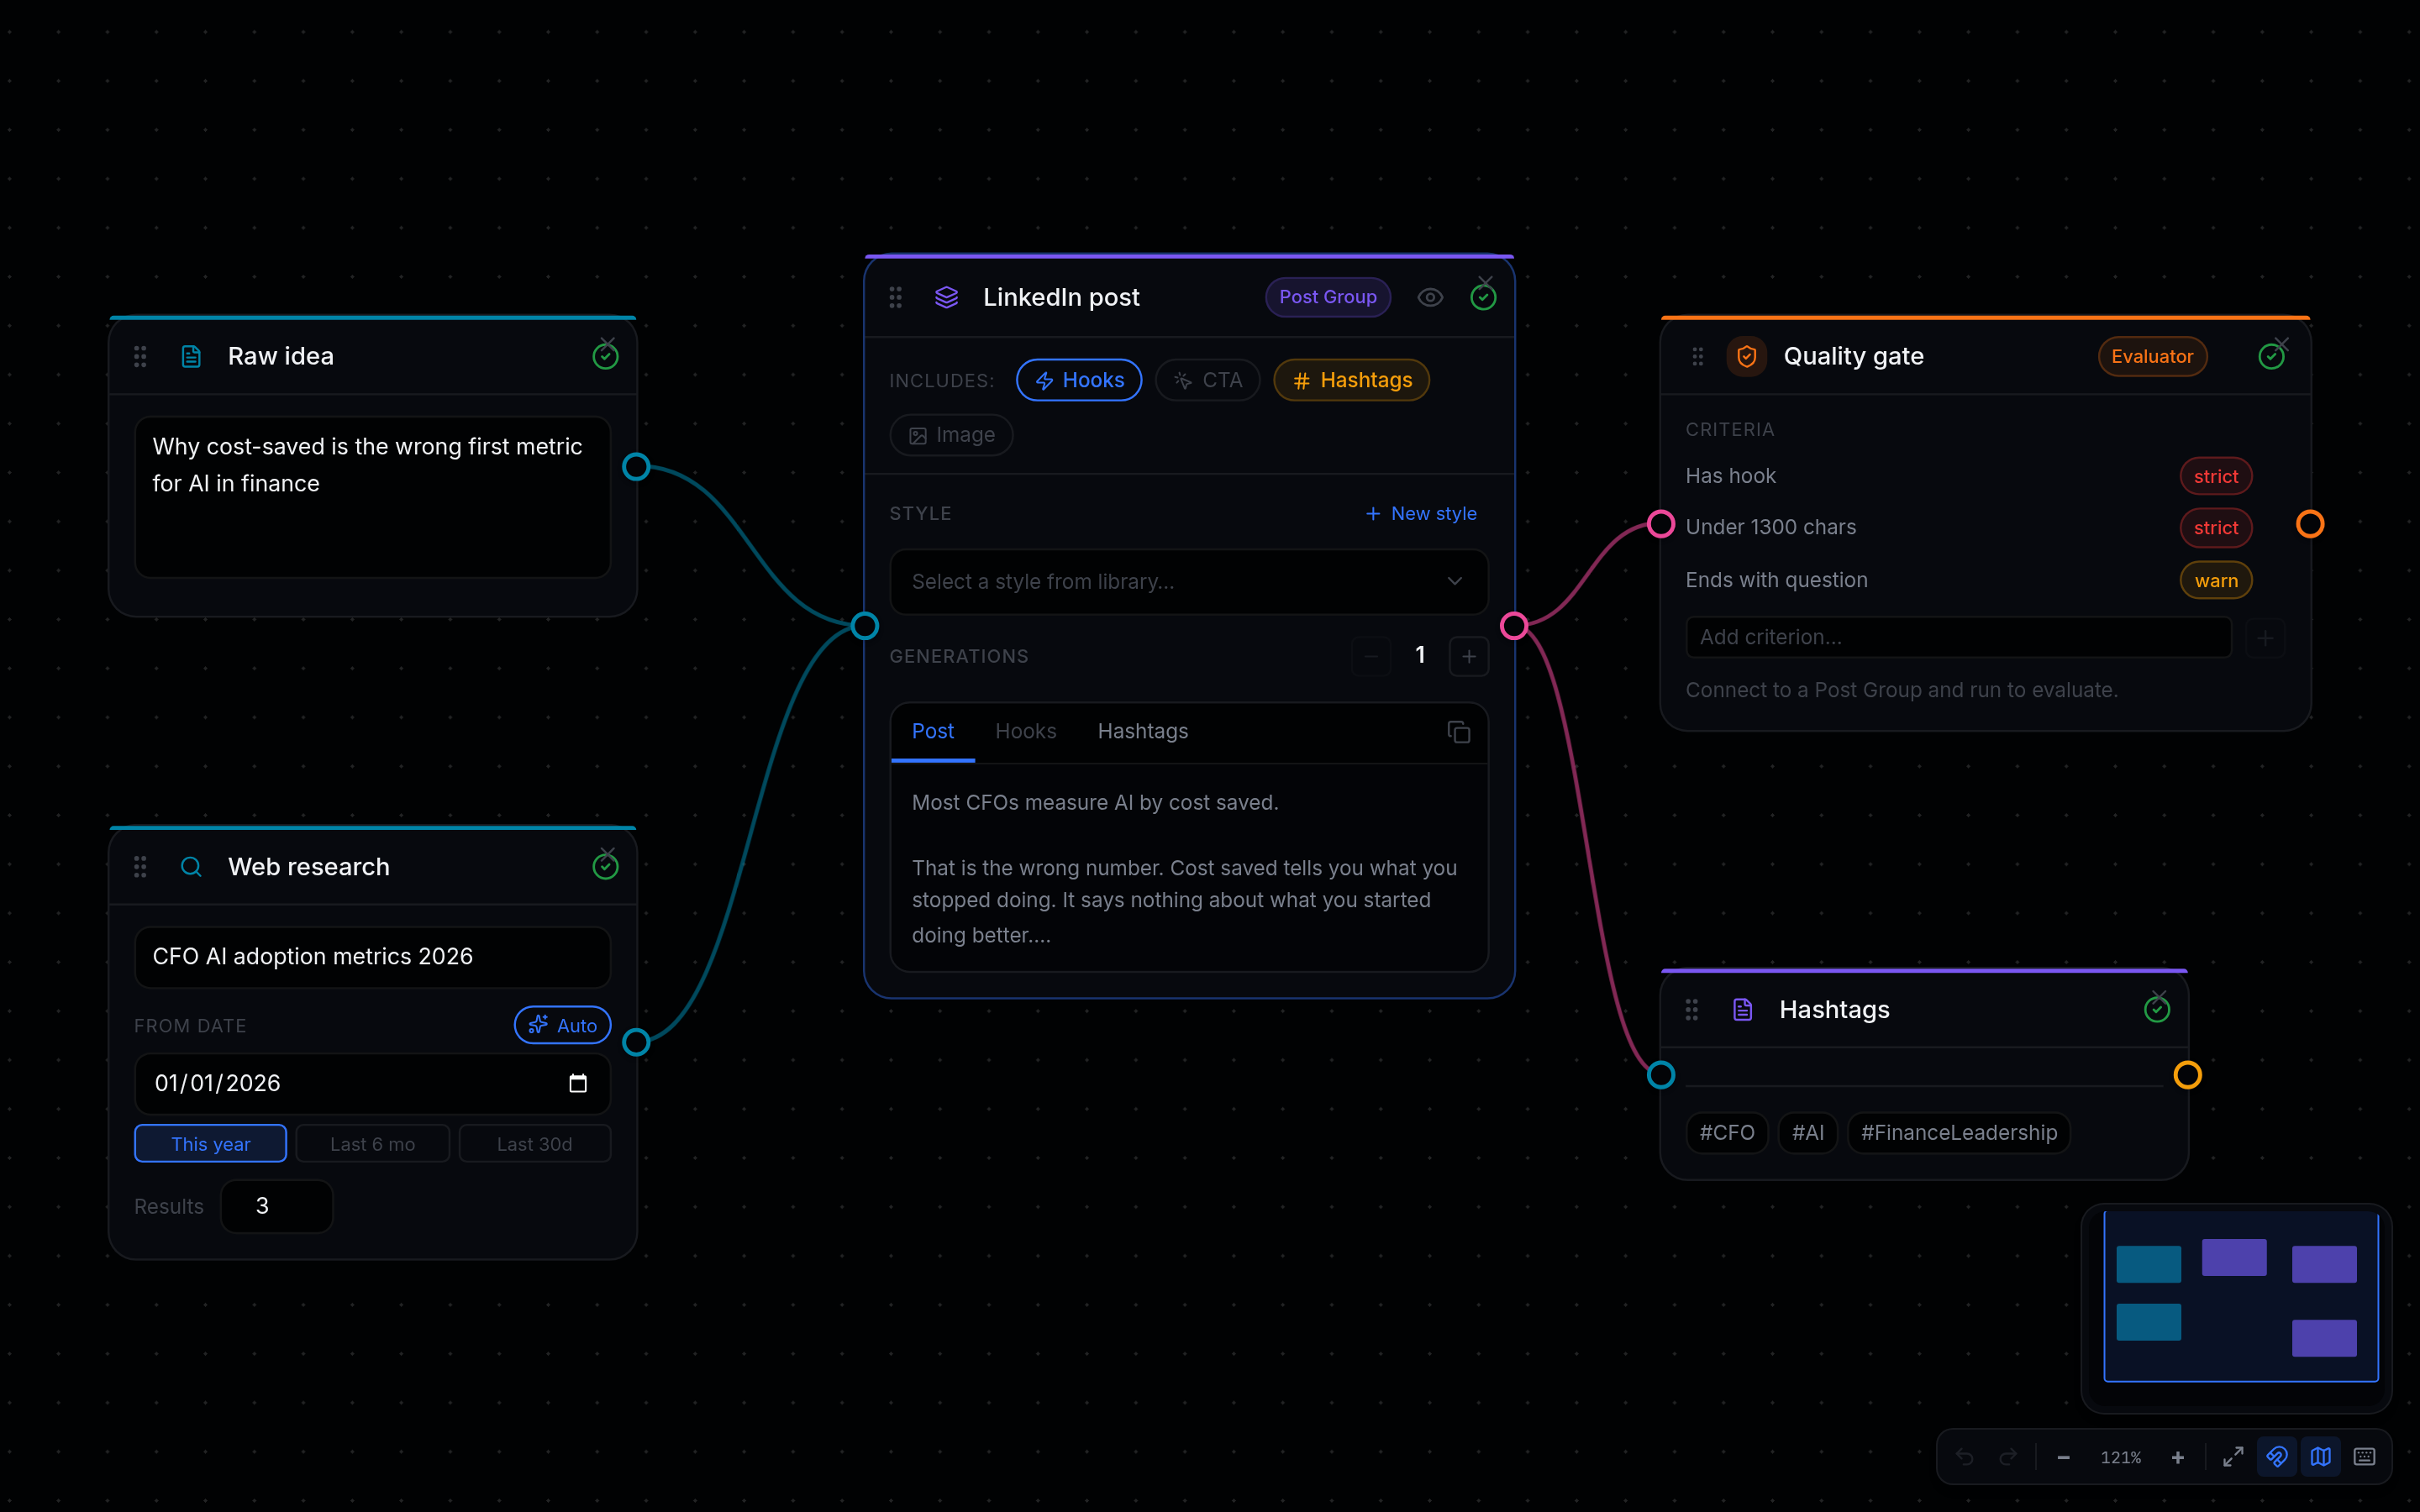Grab the Hashtags node drag handle
The image size is (2420, 1512).
1691,1009
